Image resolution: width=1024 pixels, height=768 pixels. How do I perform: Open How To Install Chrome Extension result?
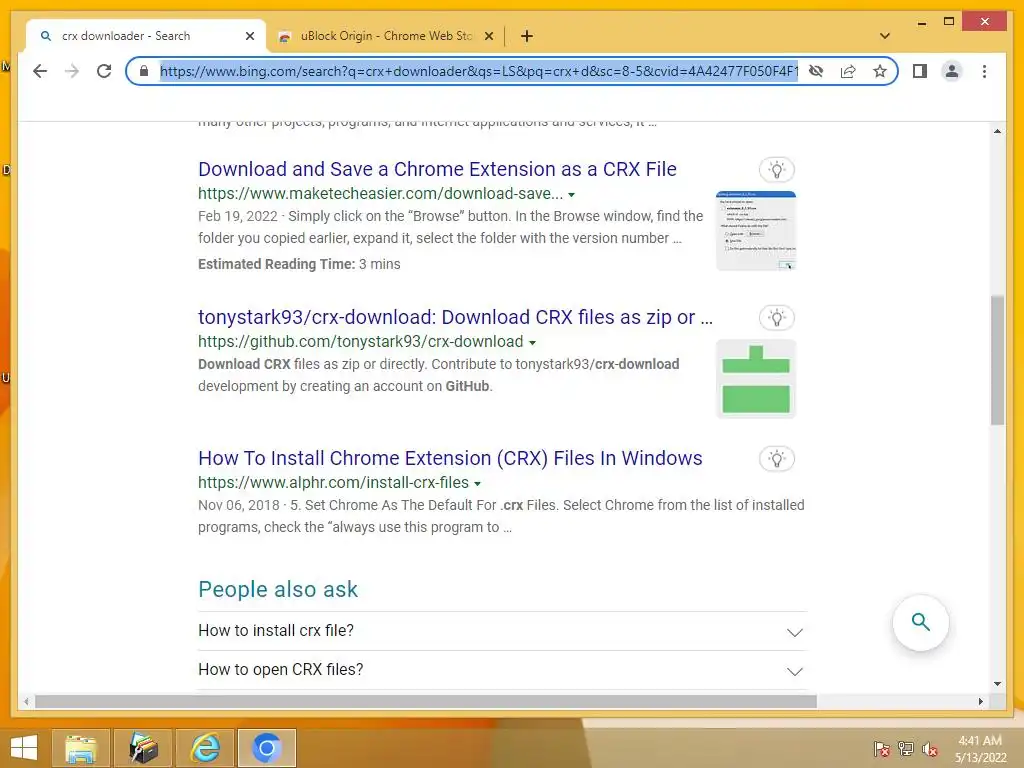coord(450,458)
